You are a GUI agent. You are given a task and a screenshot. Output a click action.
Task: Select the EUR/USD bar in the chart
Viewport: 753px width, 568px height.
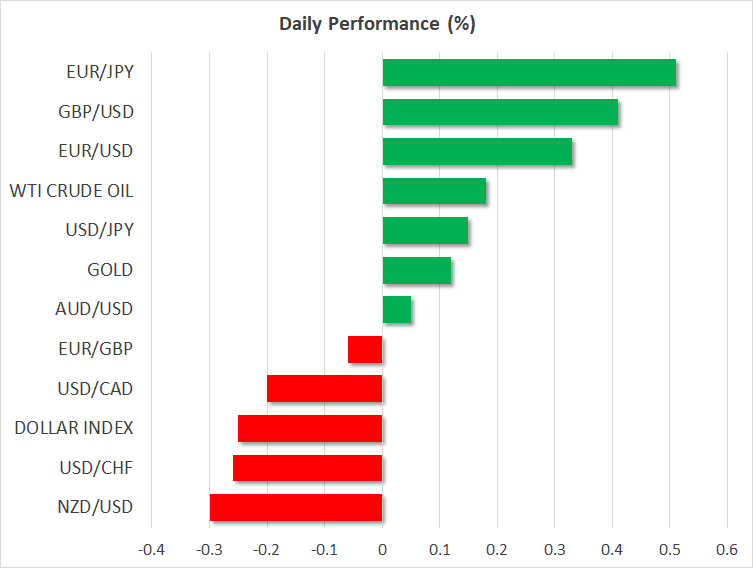pyautogui.click(x=477, y=151)
